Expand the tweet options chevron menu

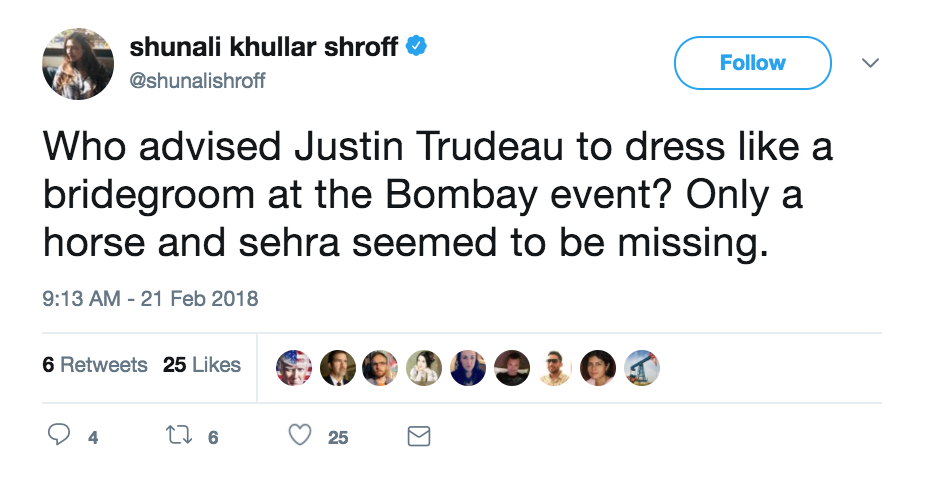click(x=870, y=63)
